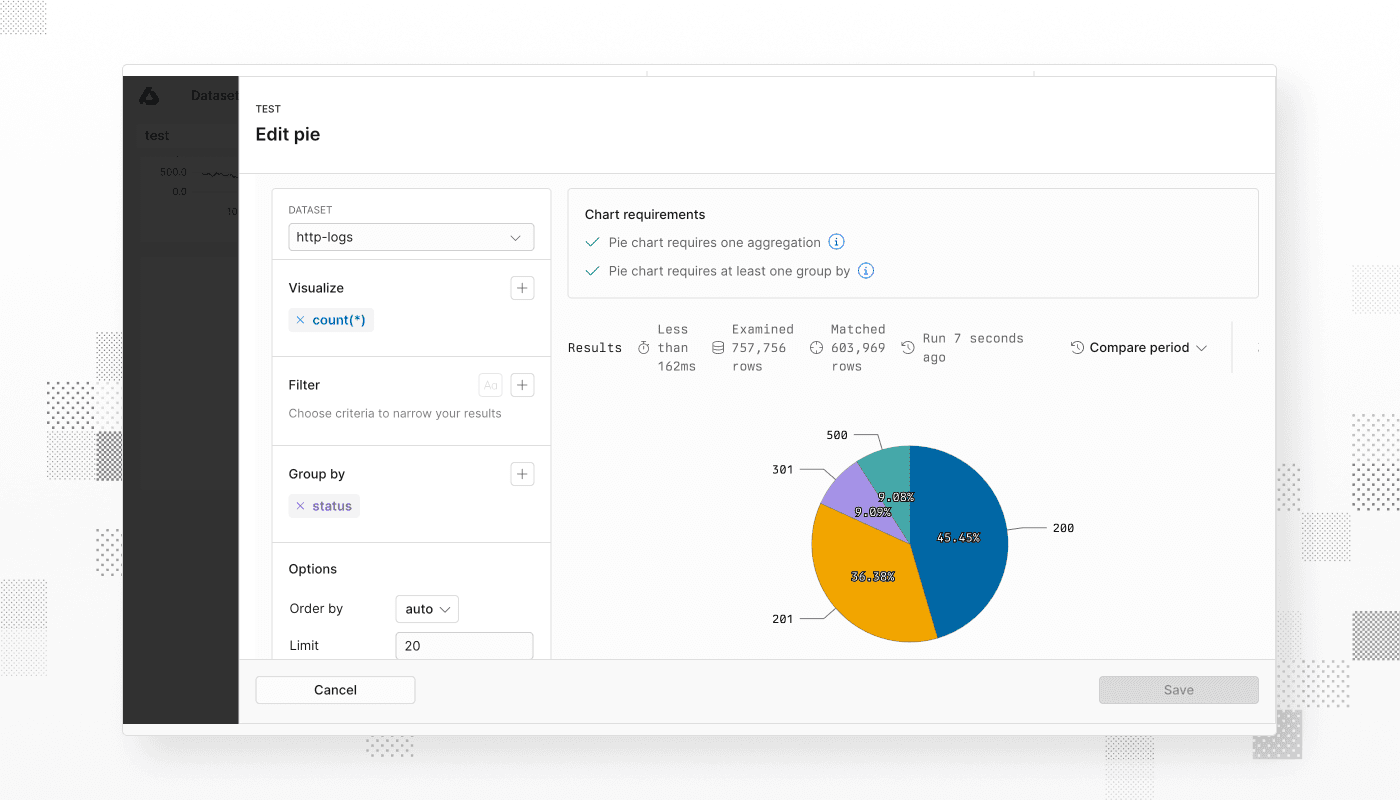Click the examined rows database icon
Screen dimensions: 1400x800
tap(718, 348)
